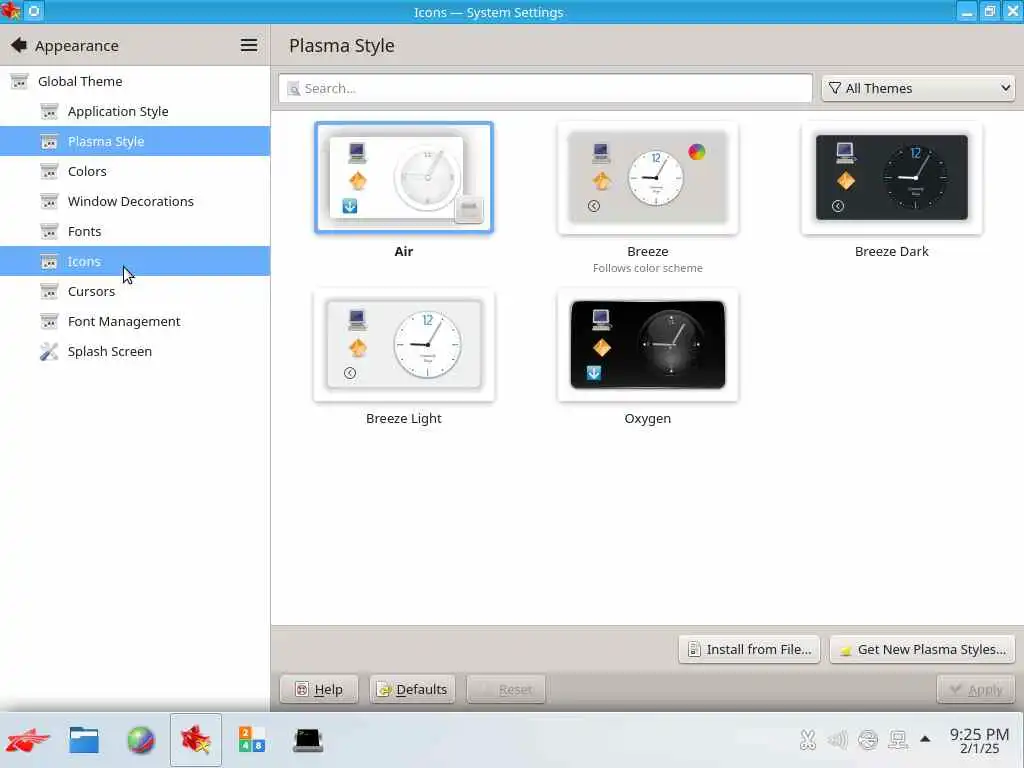Click the Global Theme icon
The image size is (1024, 768).
coord(20,81)
